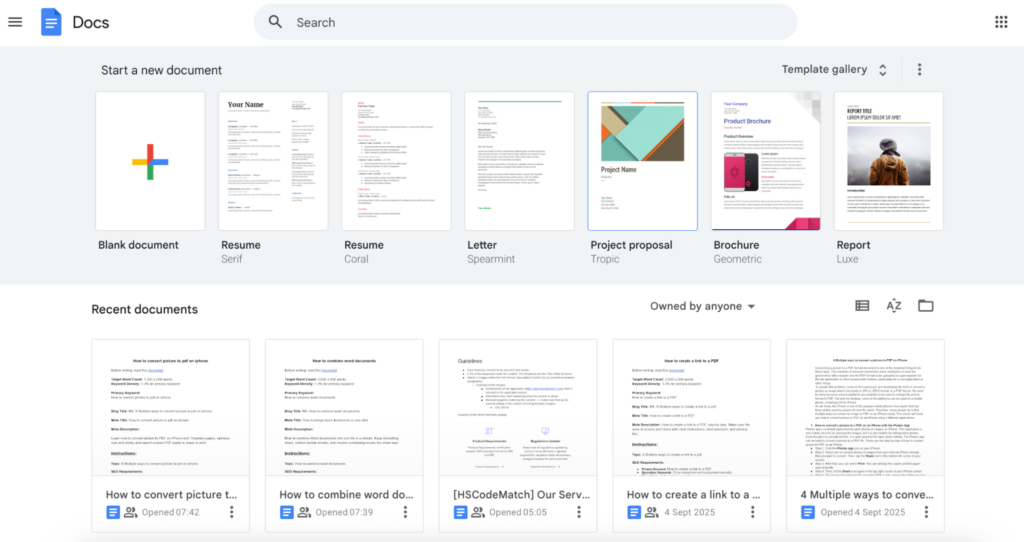
Task: Click the shared icon on HSCodeMatch doc
Action: 478,513
